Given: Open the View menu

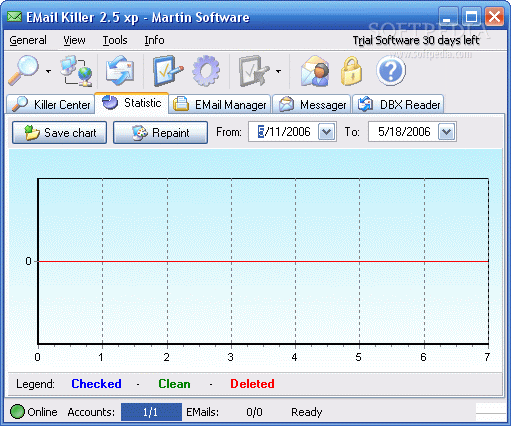Looking at the screenshot, I should pos(74,40).
